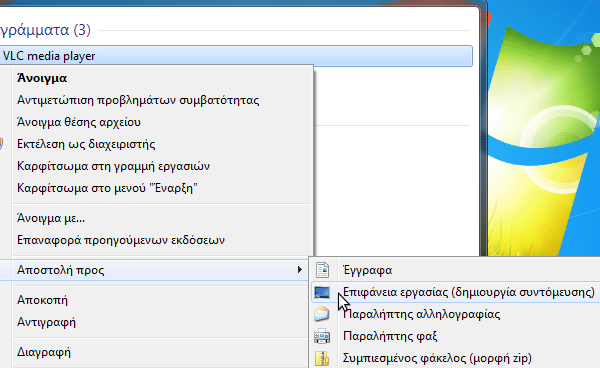Click the mail envelope icon
The height and width of the screenshot is (368, 600).
point(322,314)
